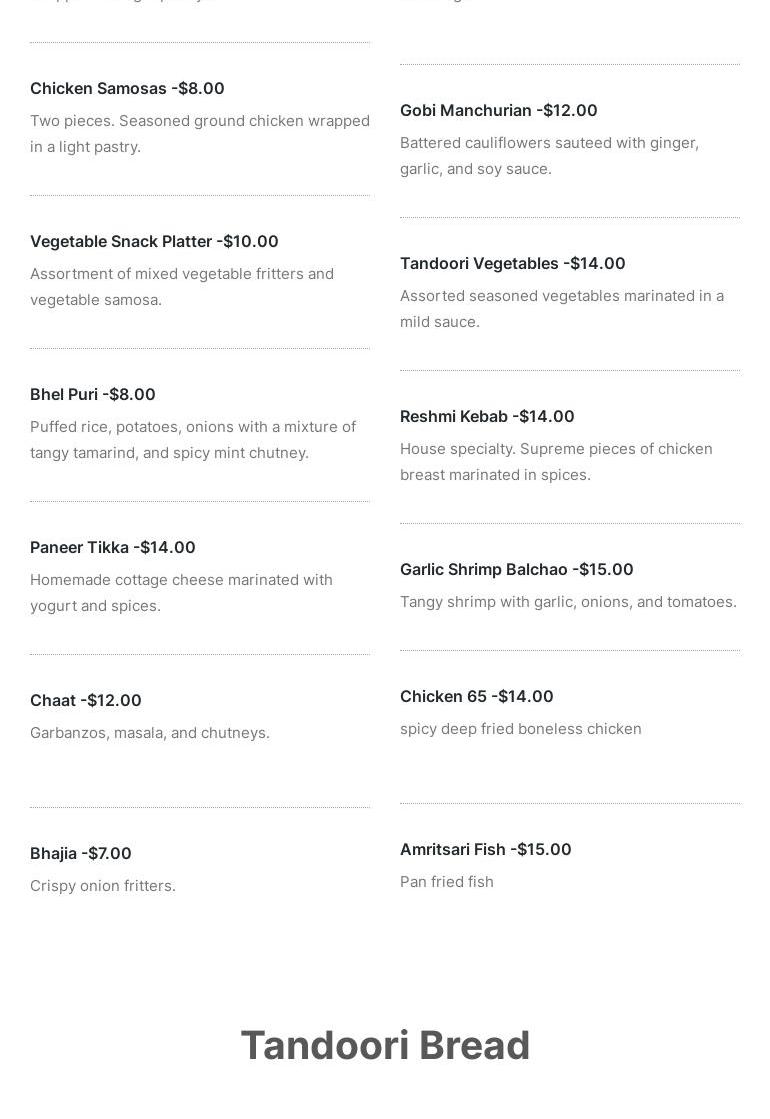Select the Amritsari Fish menu item title
The image size is (770, 1119).
(485, 849)
